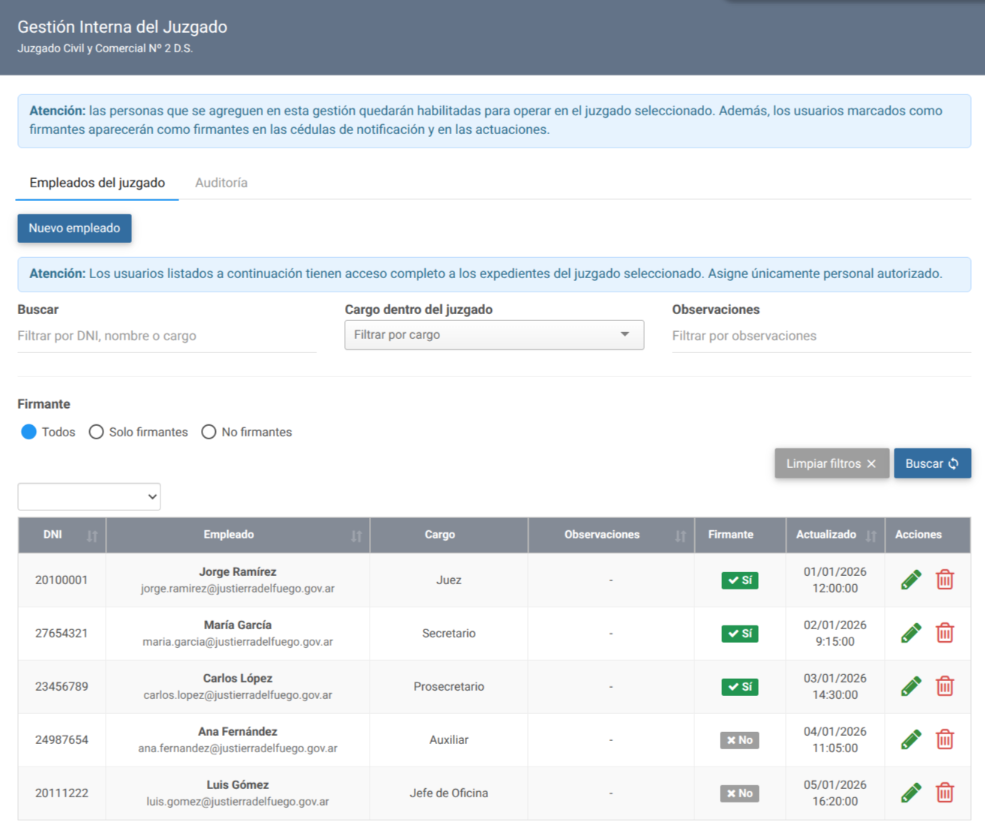Expand the empty select box above the table
Screen dimensions: 985x824
(89, 496)
